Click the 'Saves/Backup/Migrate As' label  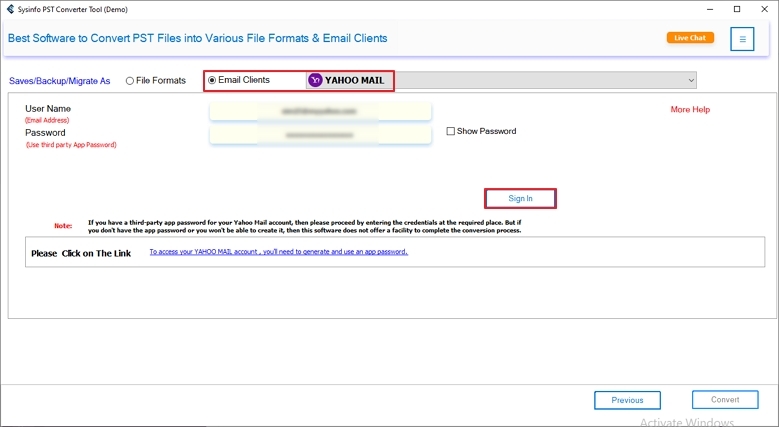pyautogui.click(x=60, y=81)
